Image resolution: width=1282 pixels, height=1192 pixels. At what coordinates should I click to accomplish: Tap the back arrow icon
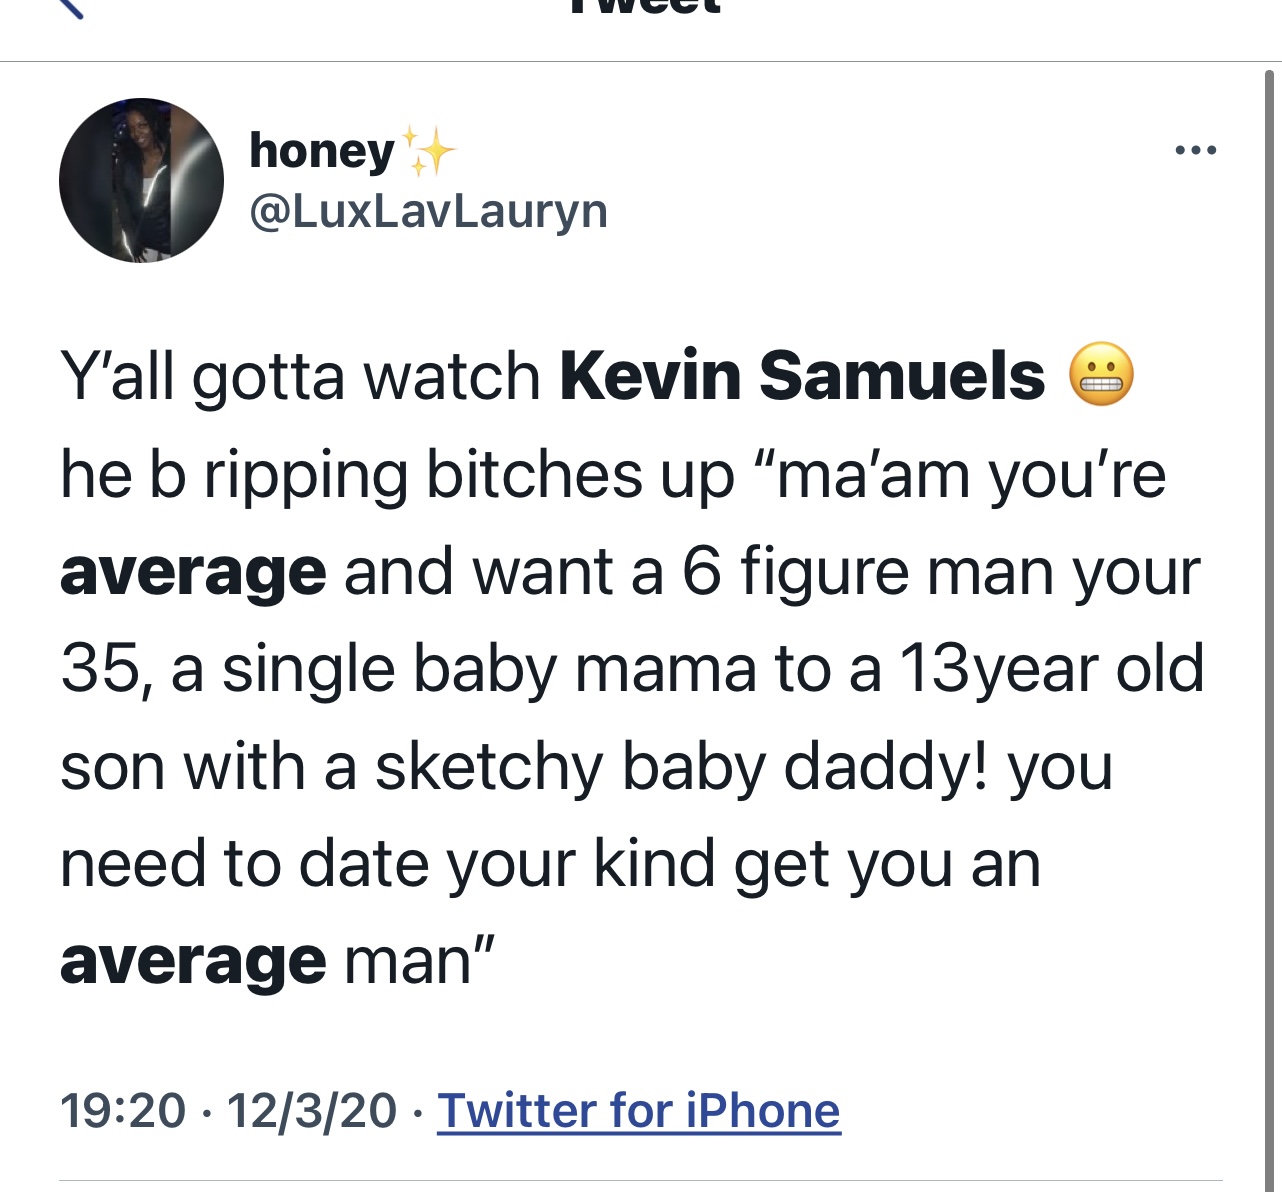pos(70,8)
